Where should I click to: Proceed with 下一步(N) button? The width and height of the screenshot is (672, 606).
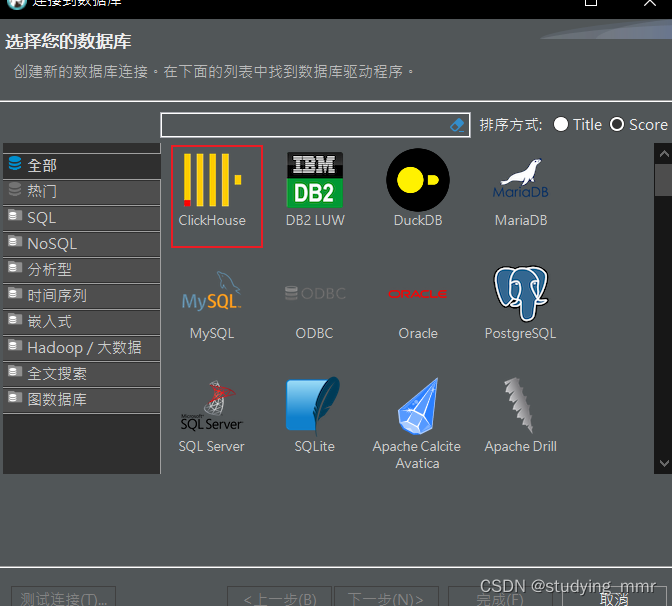coord(386,597)
